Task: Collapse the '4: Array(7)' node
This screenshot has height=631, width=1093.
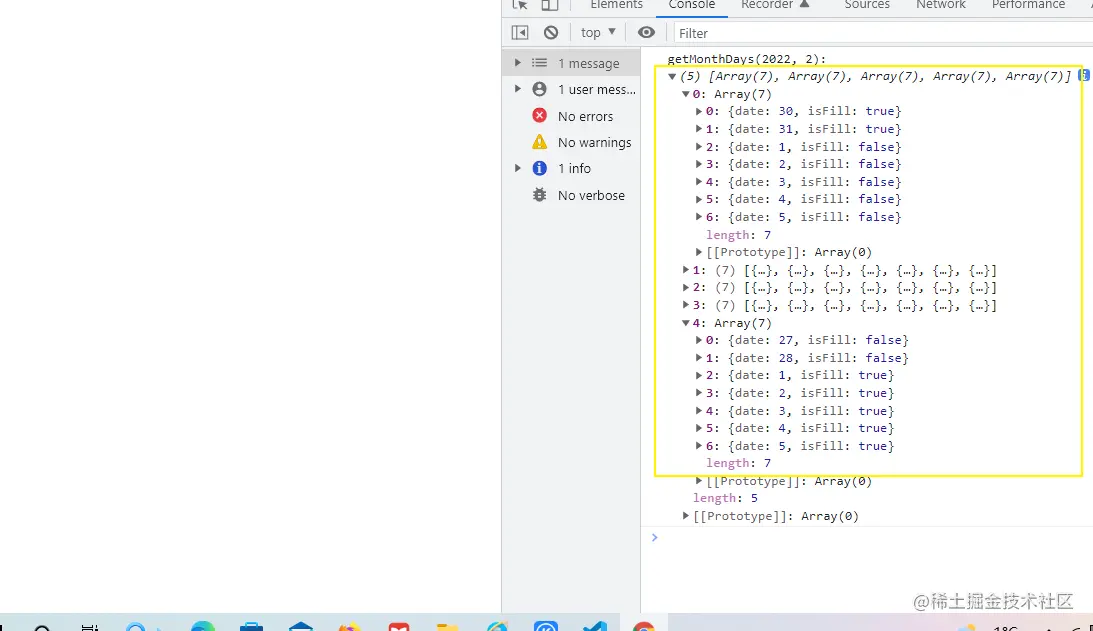Action: click(685, 323)
